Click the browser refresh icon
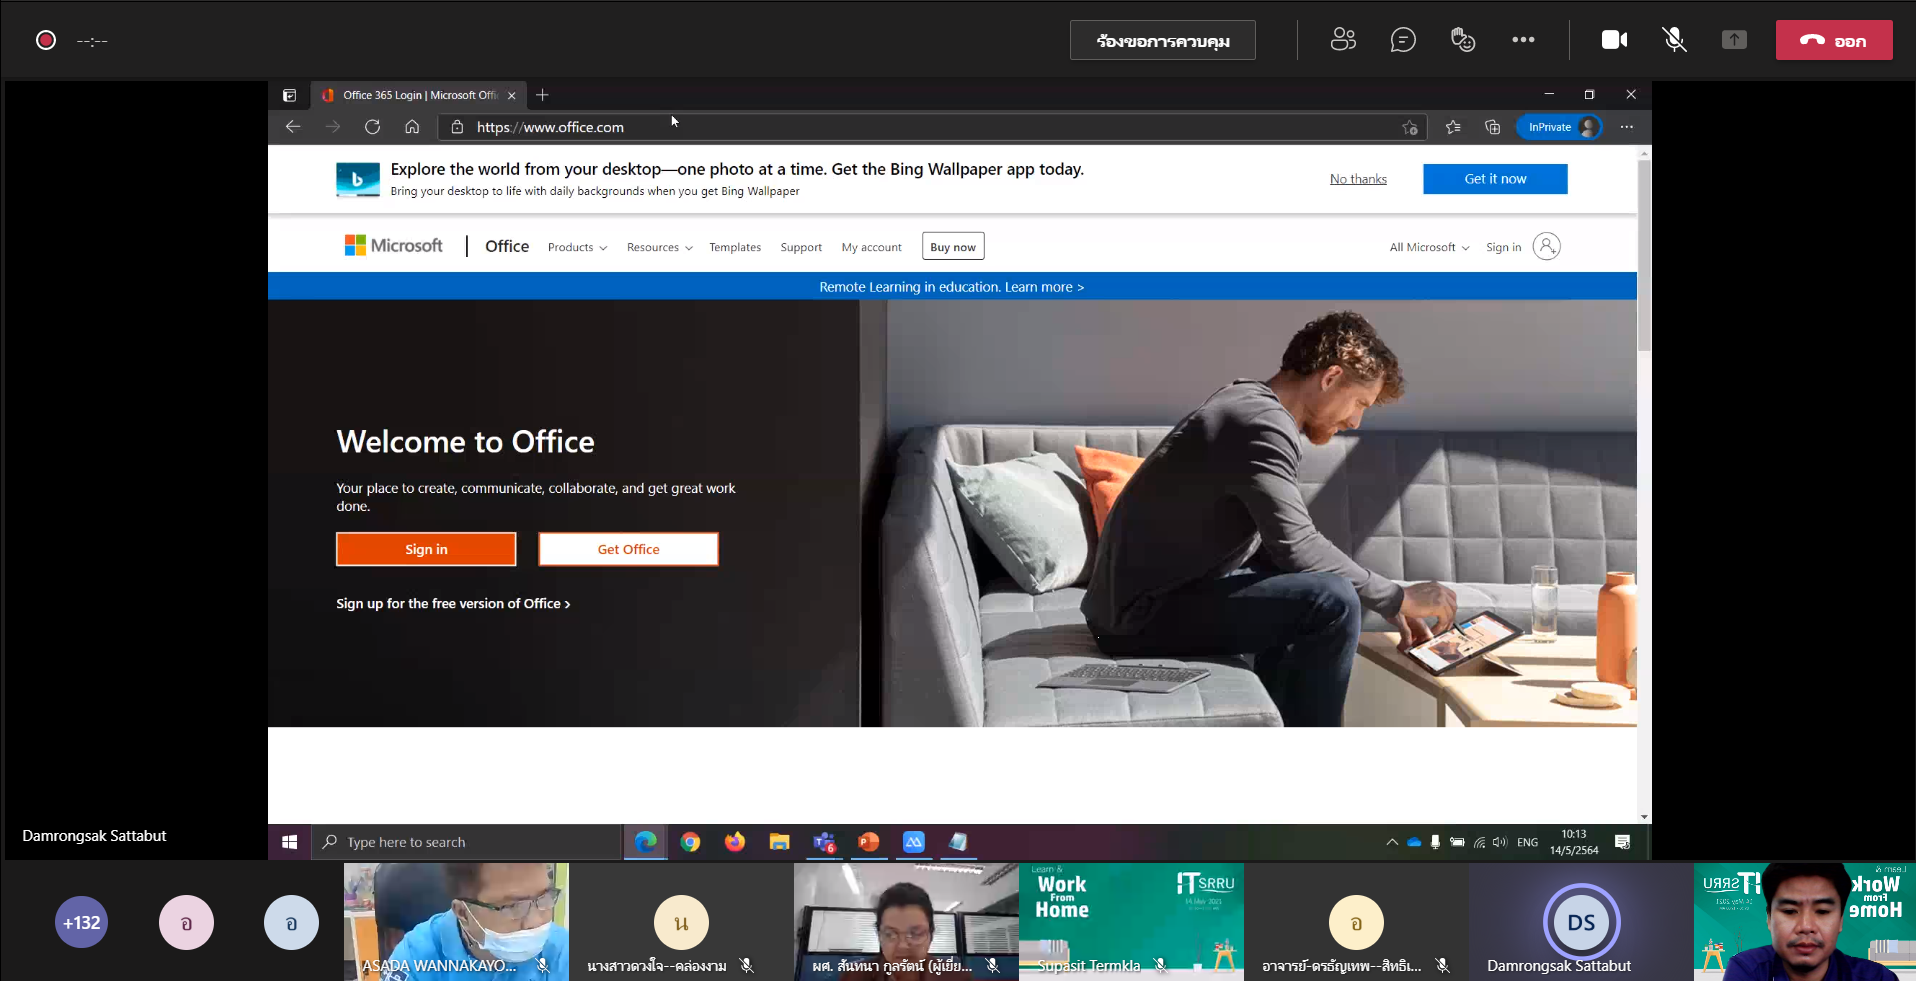The image size is (1916, 981). tap(372, 127)
